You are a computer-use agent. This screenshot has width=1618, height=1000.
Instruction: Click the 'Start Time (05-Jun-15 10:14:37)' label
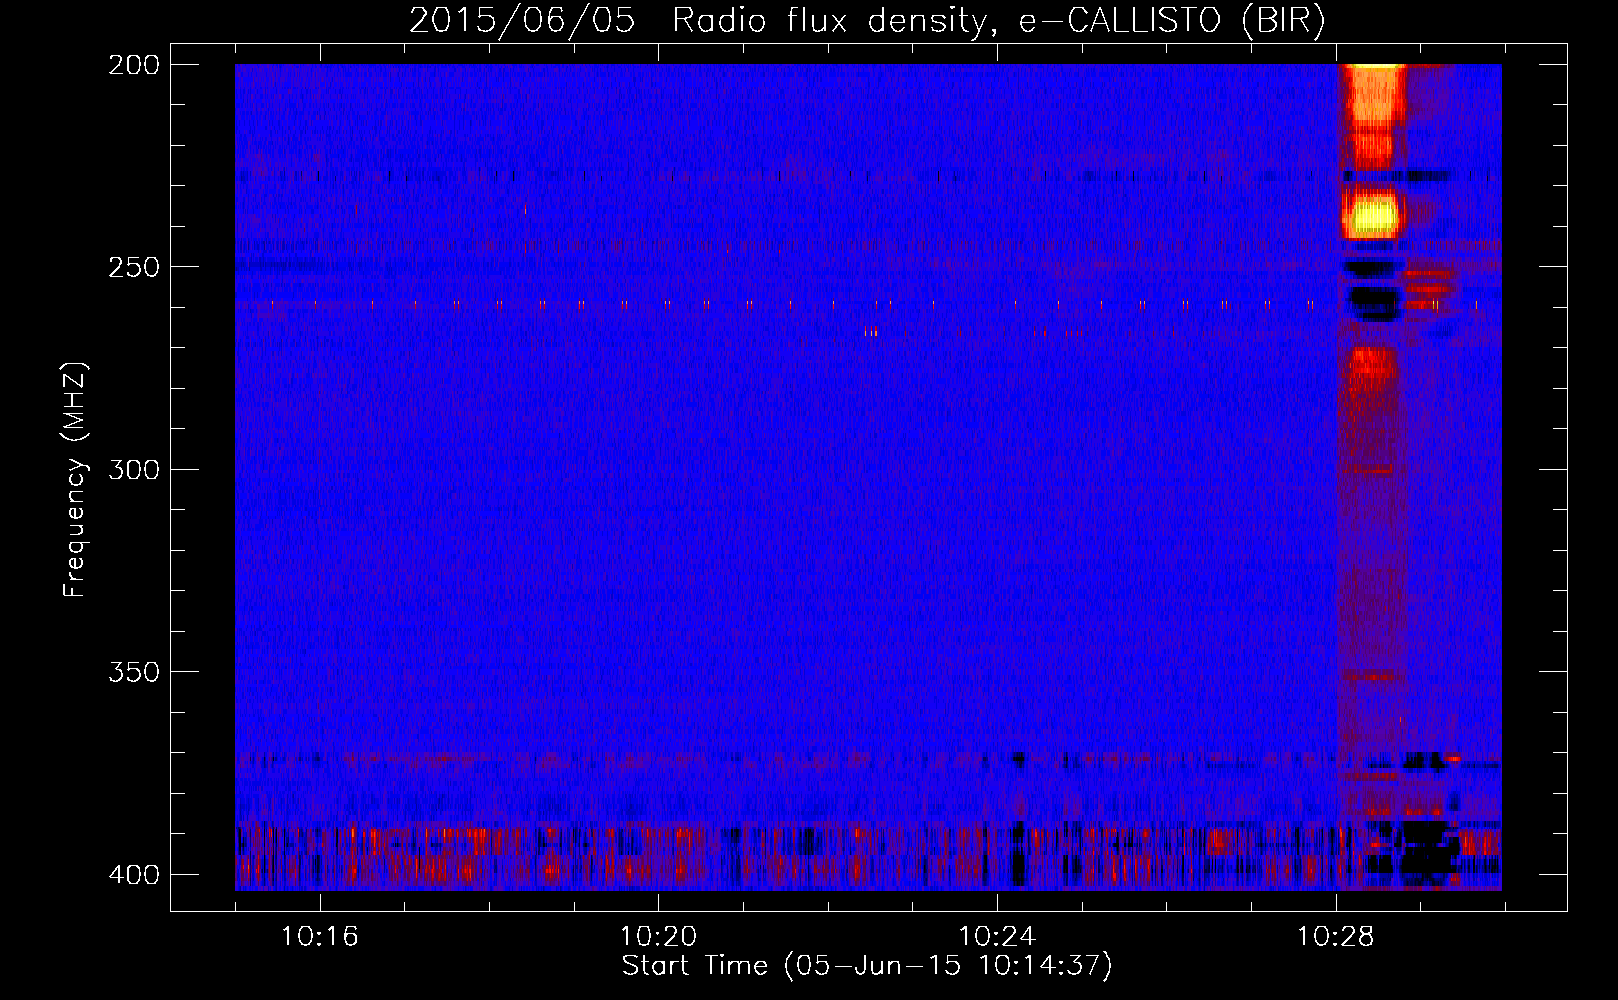point(867,966)
